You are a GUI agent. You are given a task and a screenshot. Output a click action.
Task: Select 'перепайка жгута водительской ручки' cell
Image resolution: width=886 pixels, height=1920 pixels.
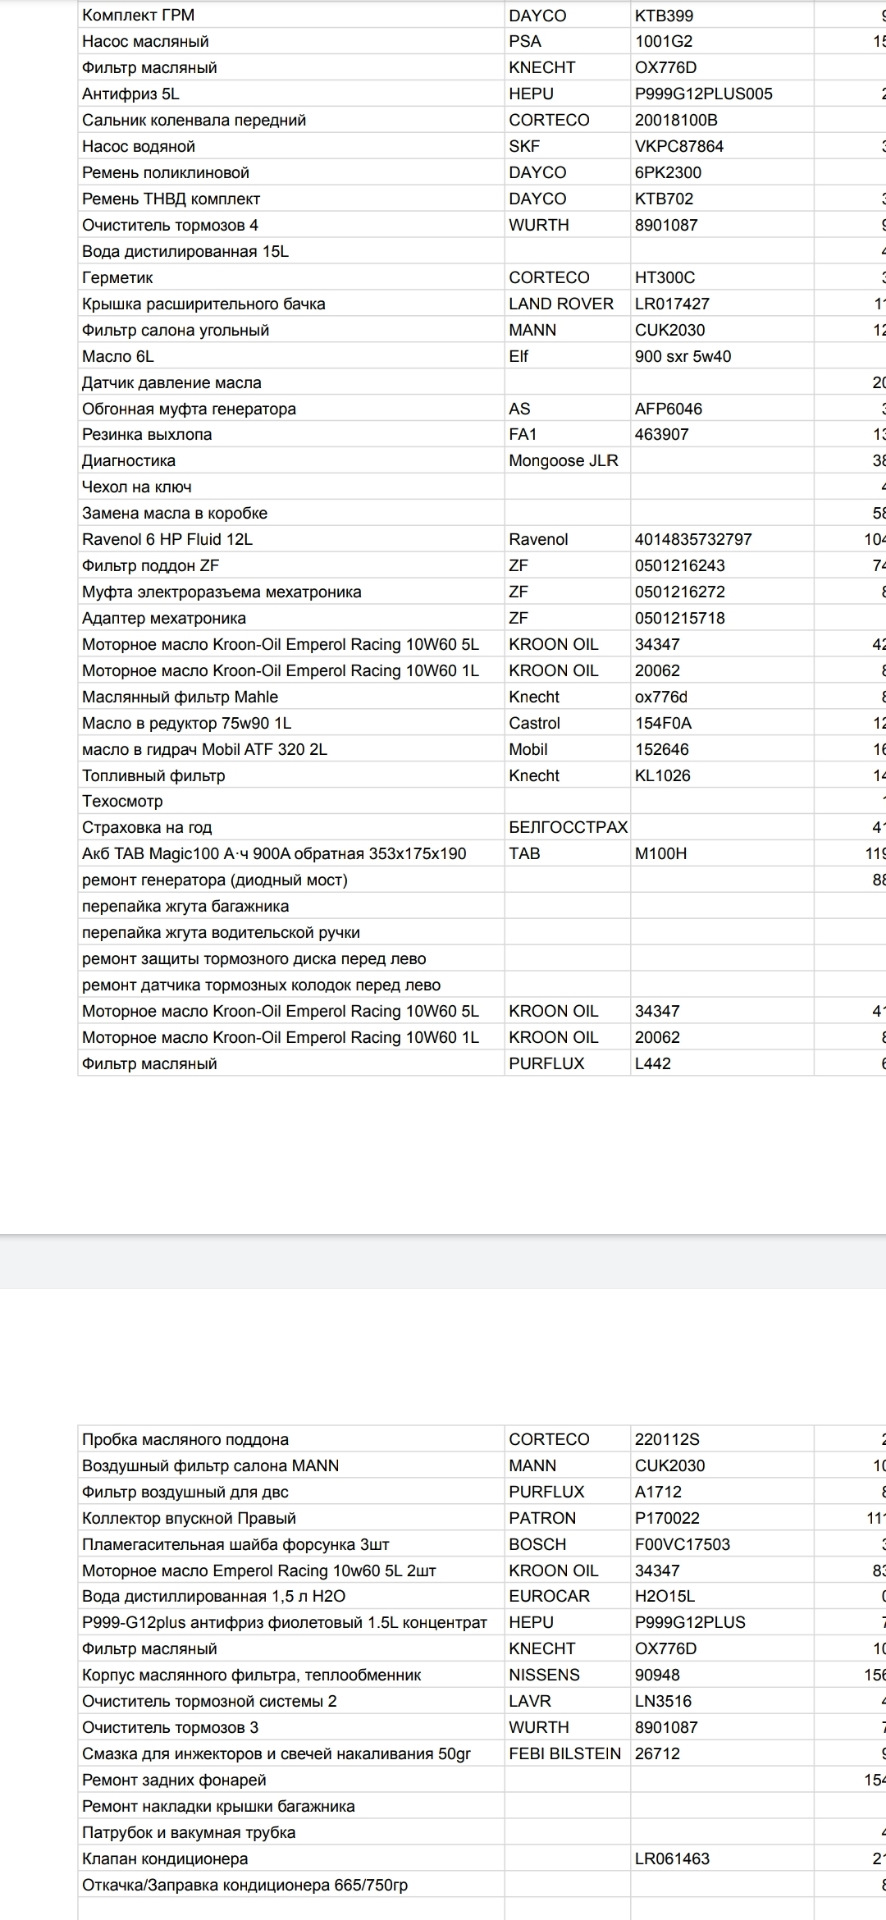(291, 932)
